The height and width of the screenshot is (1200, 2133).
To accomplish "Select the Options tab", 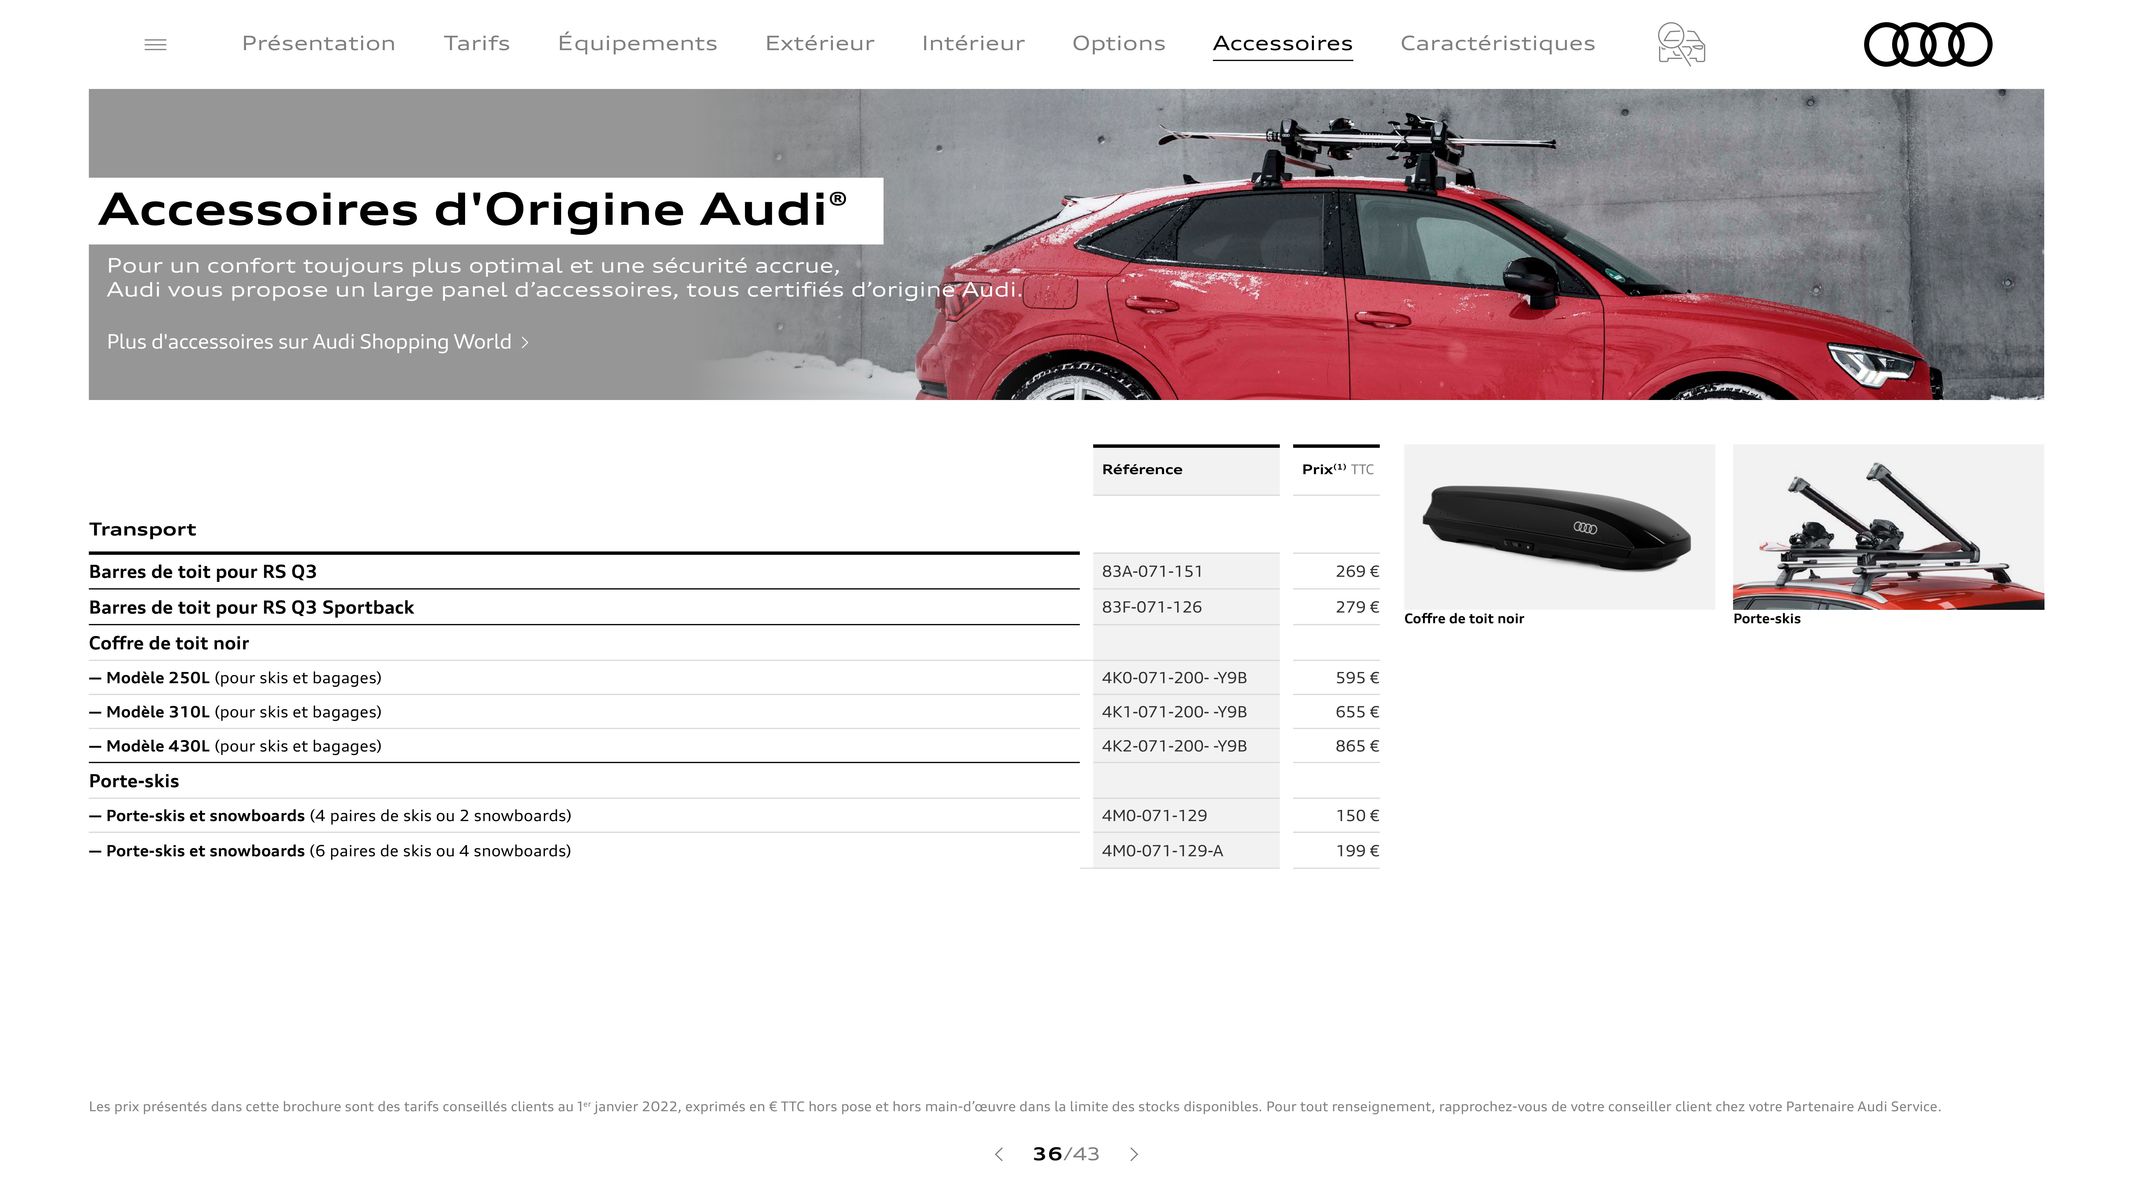I will [x=1118, y=43].
